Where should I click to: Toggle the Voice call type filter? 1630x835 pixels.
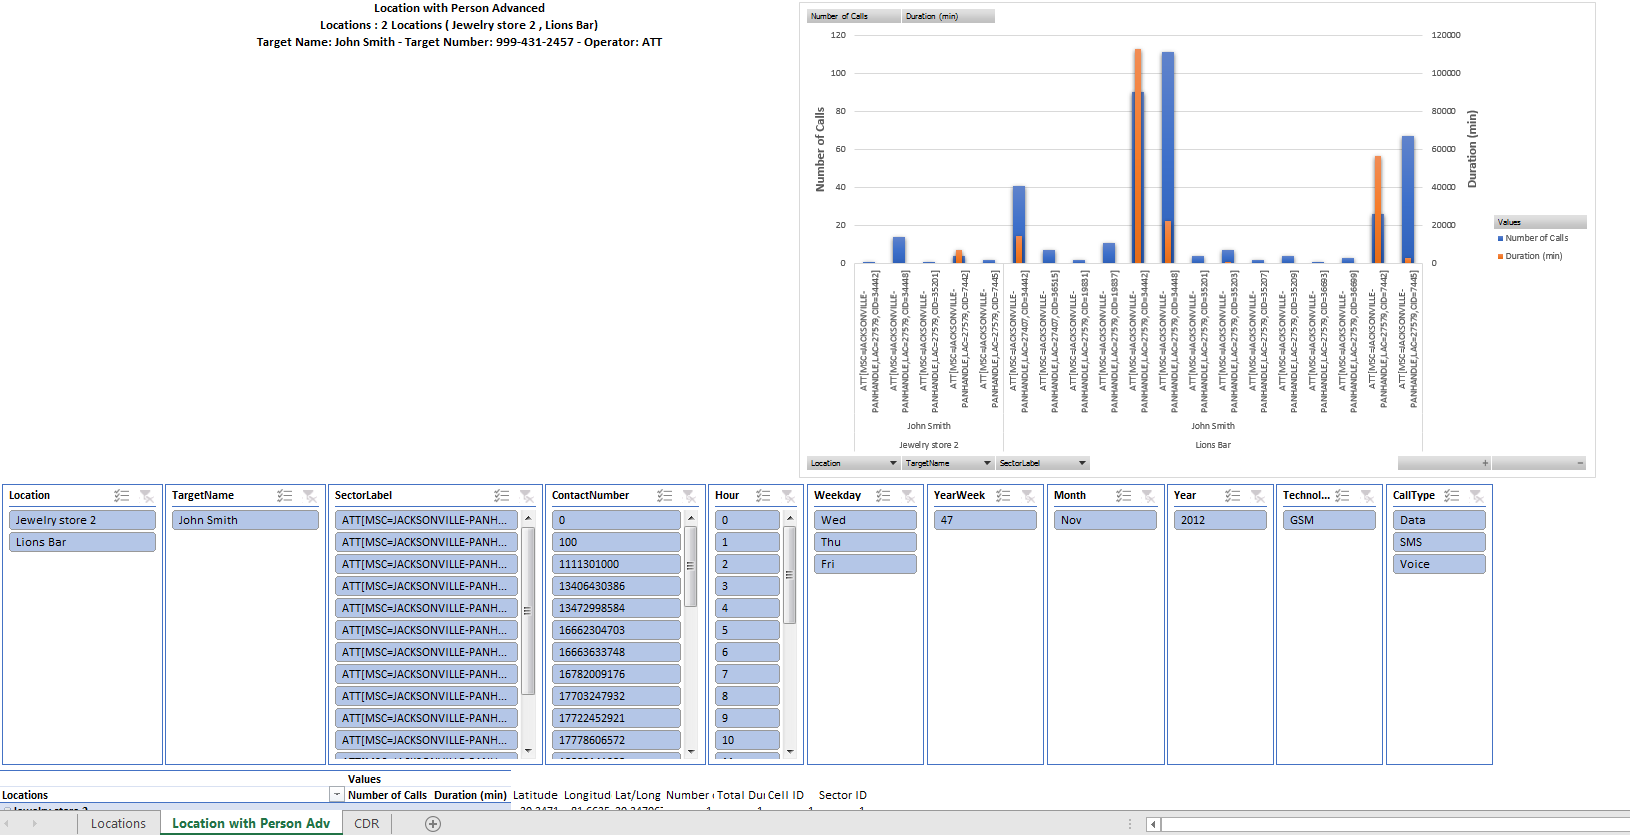point(1438,564)
